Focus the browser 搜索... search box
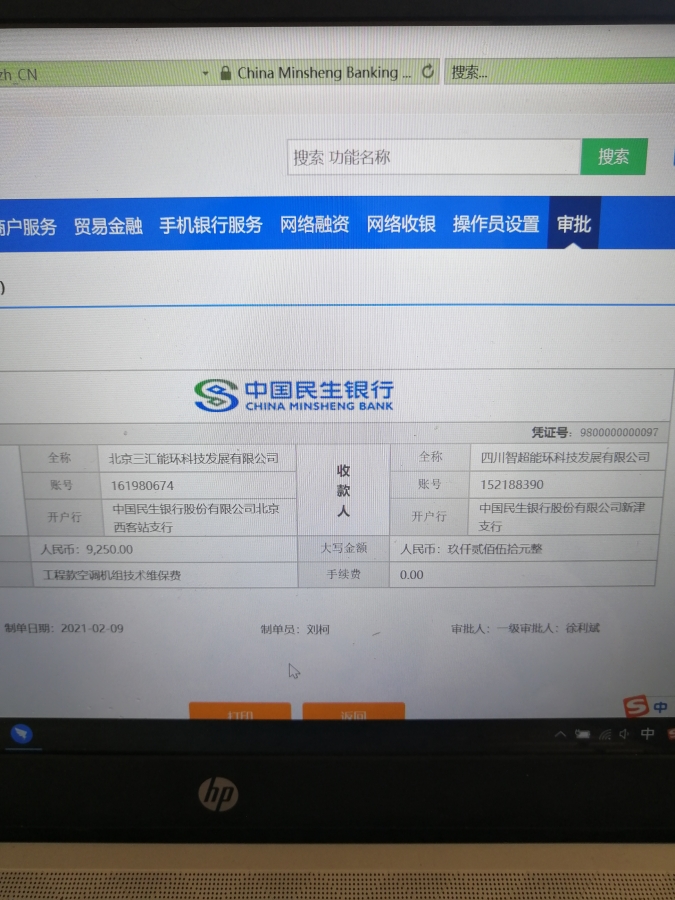The width and height of the screenshot is (675, 900). pos(560,72)
